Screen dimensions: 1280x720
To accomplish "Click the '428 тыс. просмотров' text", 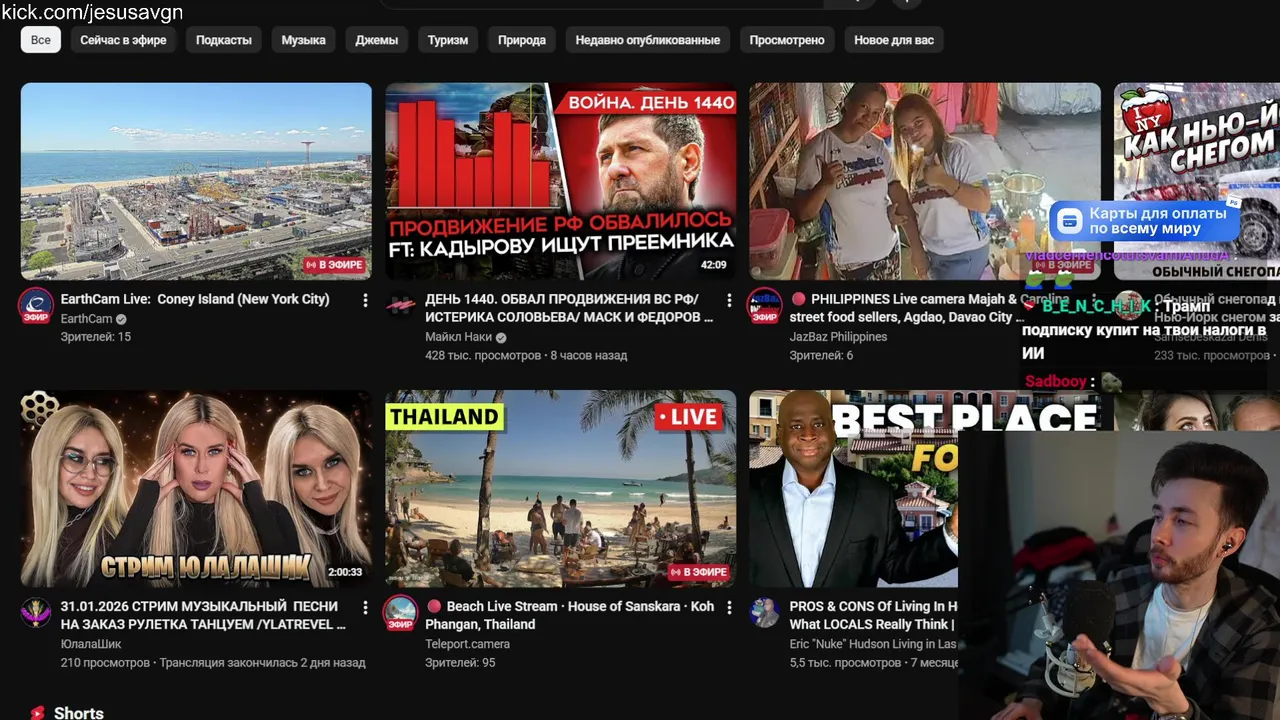I will point(484,355).
